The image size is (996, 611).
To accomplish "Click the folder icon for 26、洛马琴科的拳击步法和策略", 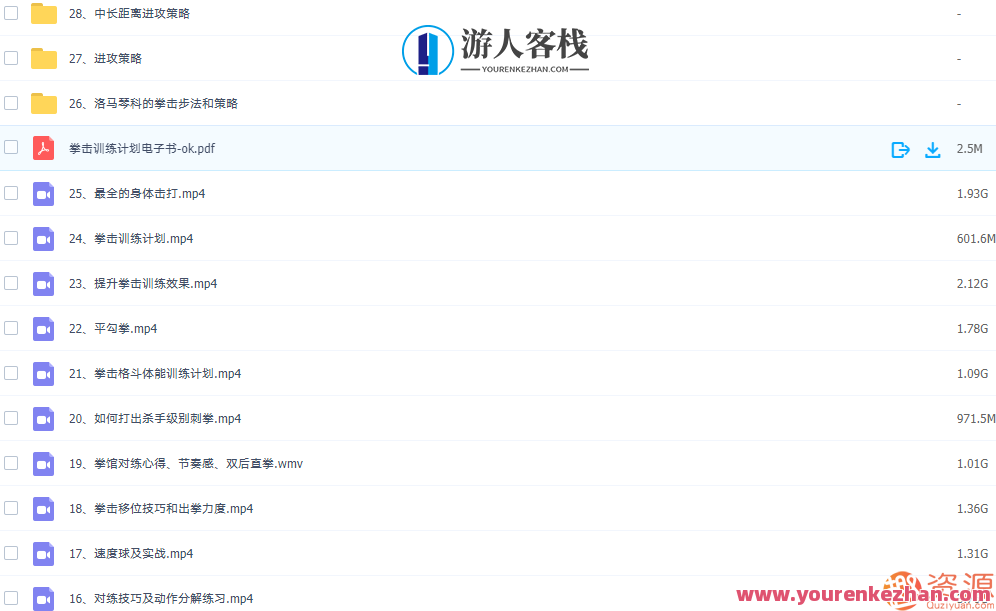I will pos(43,103).
